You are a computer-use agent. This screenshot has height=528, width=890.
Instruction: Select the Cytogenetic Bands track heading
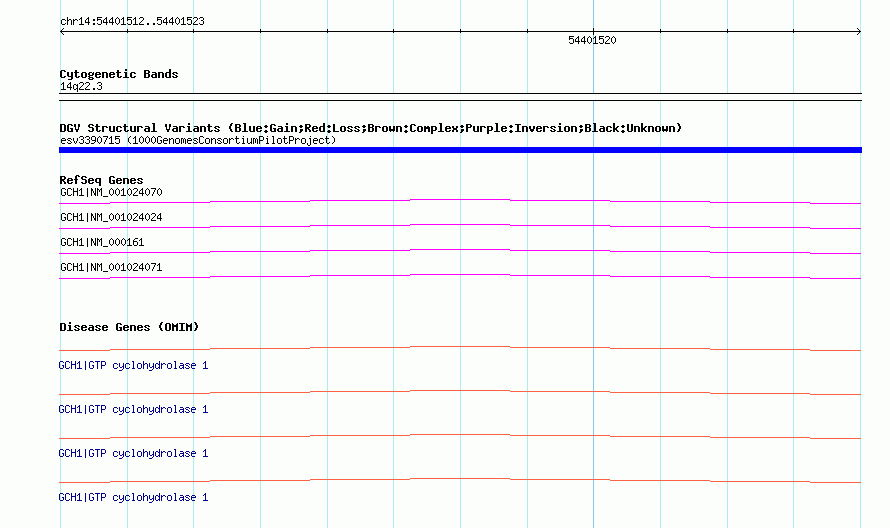tap(119, 74)
